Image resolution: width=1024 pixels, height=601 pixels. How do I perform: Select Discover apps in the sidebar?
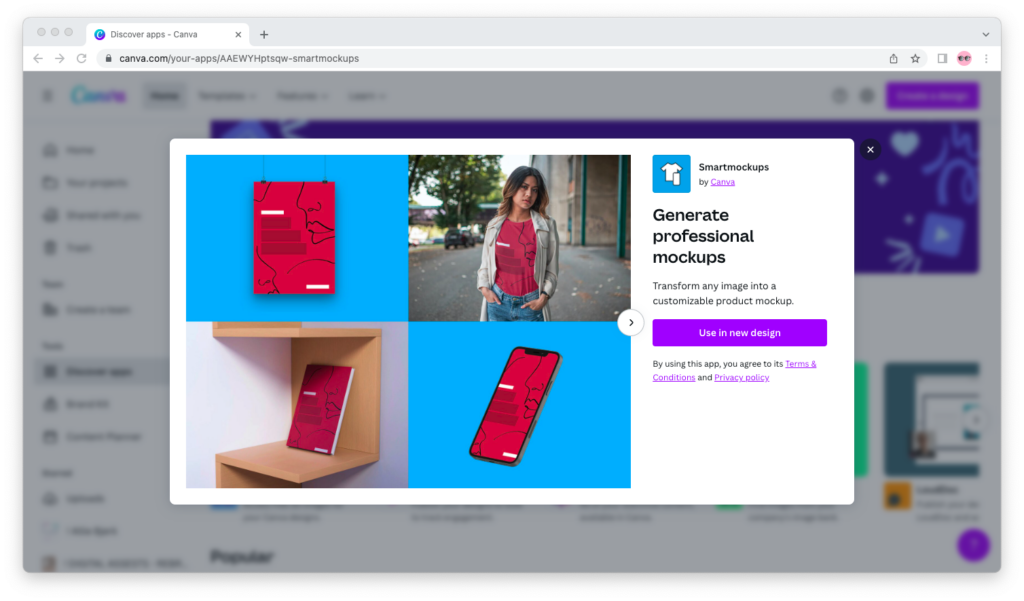point(101,372)
